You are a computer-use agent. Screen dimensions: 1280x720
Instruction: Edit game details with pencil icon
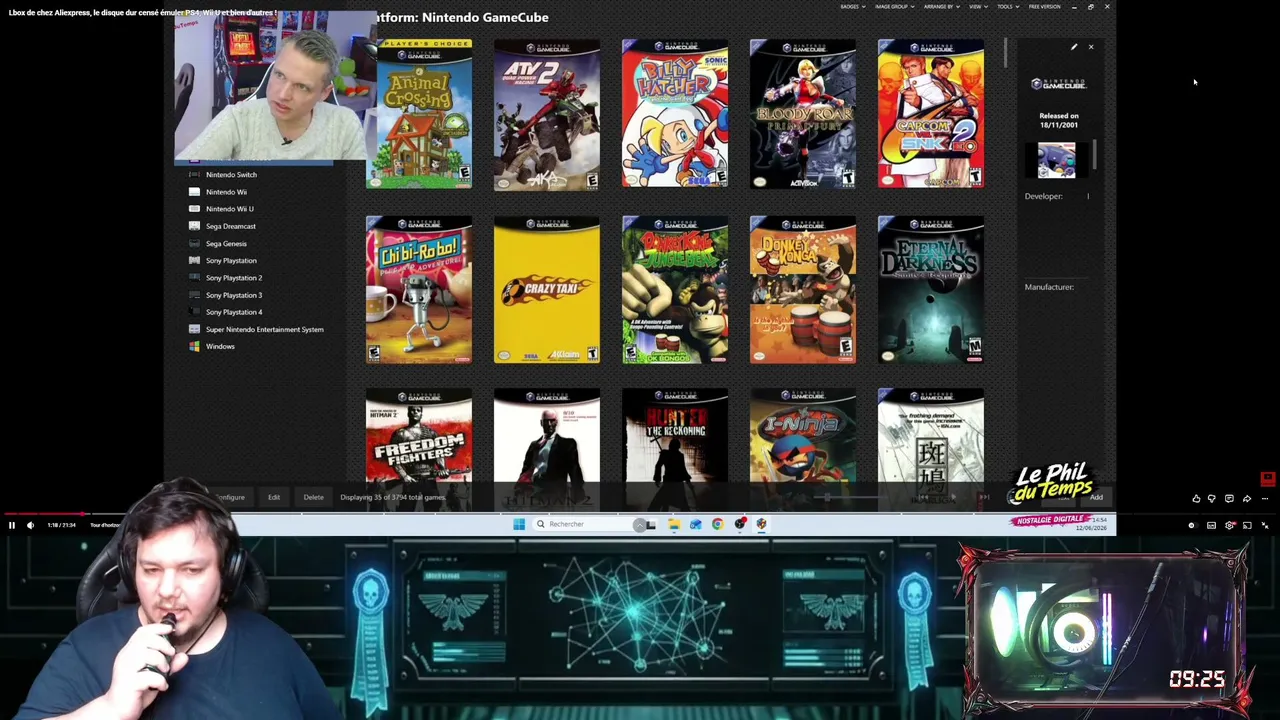tap(1074, 47)
